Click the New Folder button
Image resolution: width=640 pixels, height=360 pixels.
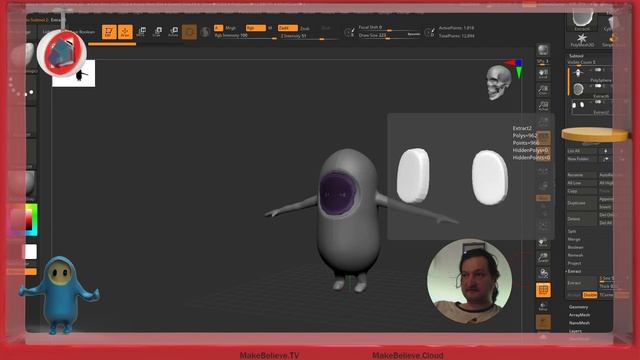point(582,159)
